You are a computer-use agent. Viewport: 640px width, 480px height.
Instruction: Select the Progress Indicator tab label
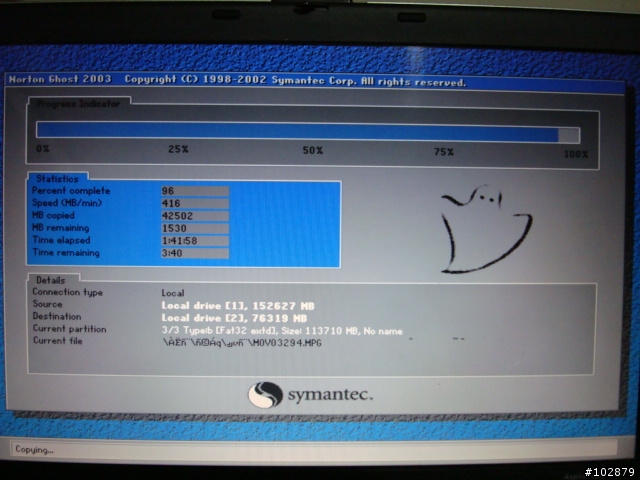coord(78,103)
